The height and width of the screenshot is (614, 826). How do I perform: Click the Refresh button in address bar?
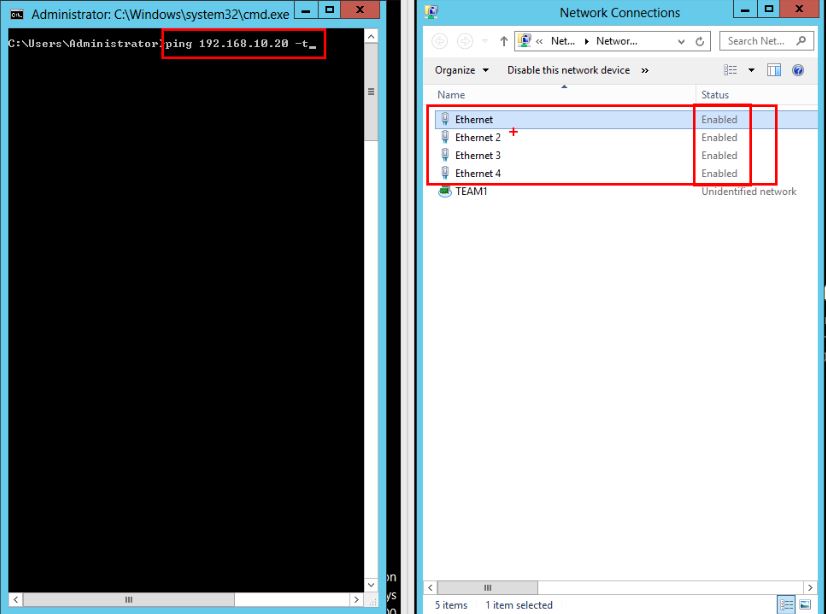click(701, 42)
